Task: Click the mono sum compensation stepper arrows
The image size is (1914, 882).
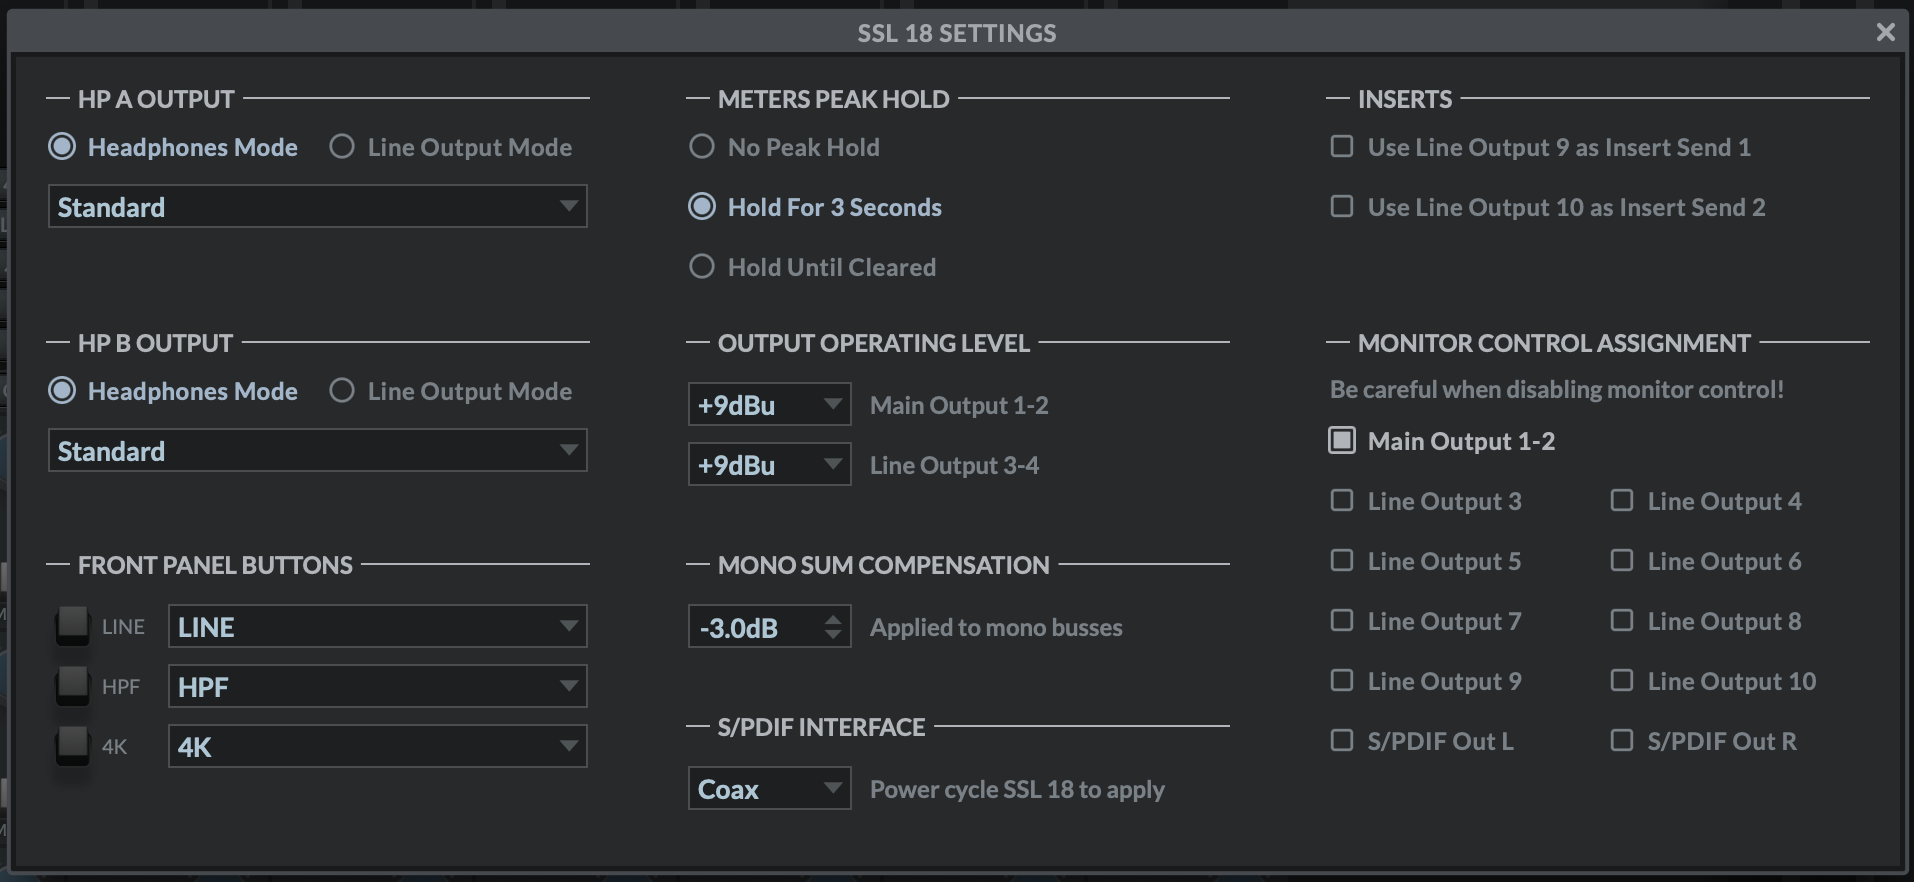Action: (833, 627)
